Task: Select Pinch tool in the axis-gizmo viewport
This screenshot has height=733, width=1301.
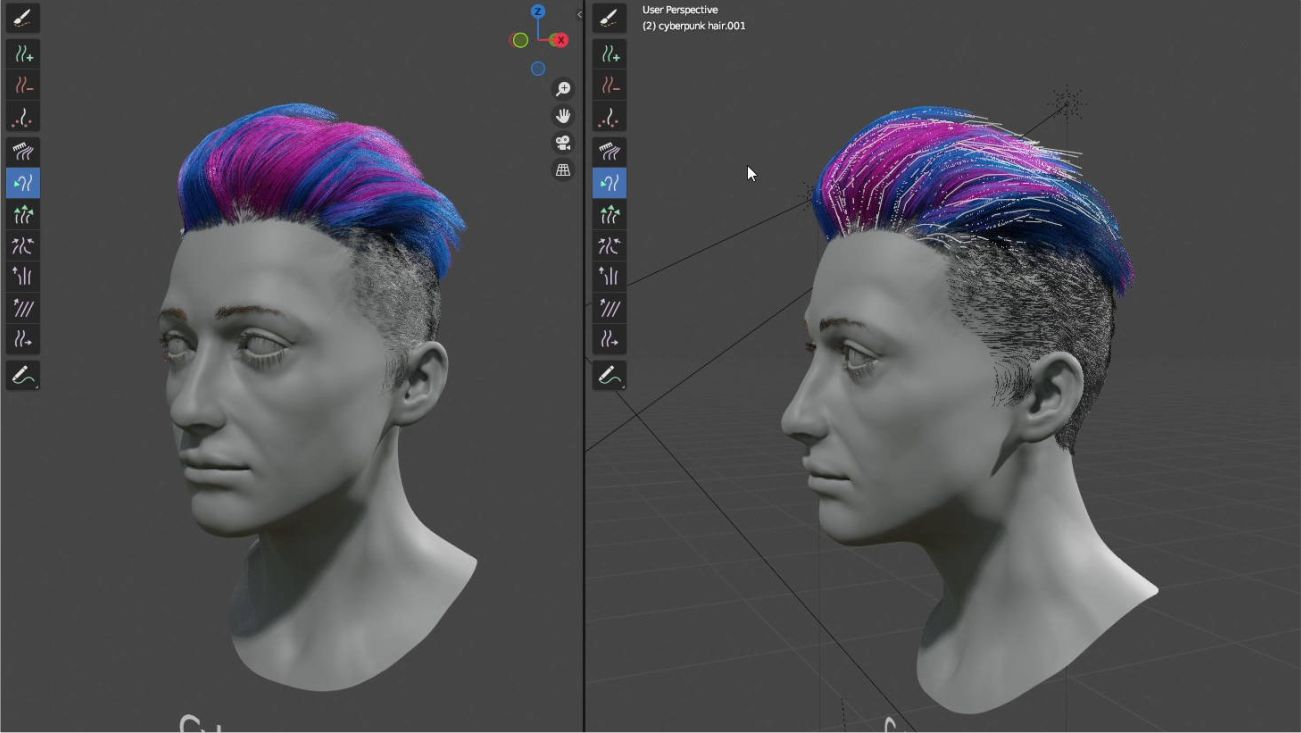Action: [23, 245]
